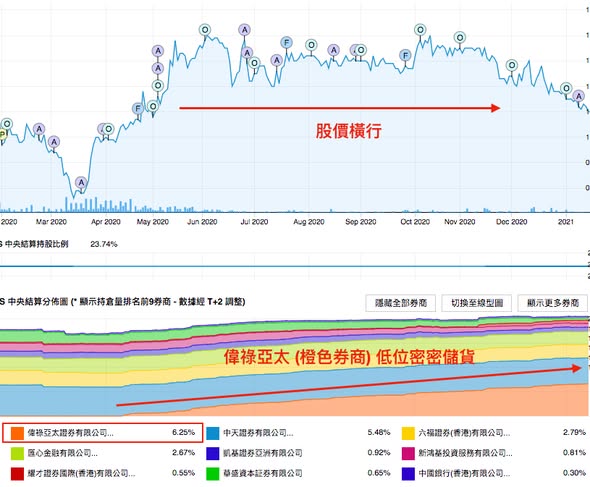This screenshot has height=487, width=590.
Task: Click the O marker above Dec 2020
Action: pos(512,65)
